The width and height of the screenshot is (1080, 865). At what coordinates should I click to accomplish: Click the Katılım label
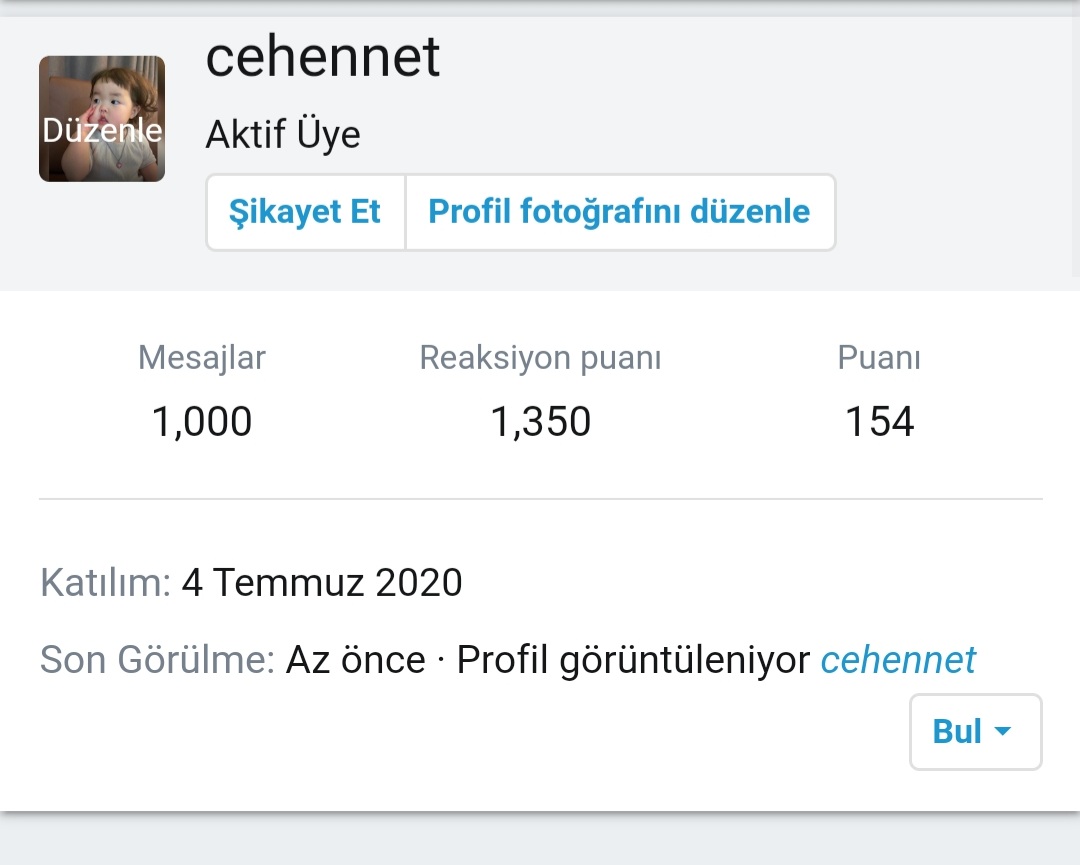(105, 582)
